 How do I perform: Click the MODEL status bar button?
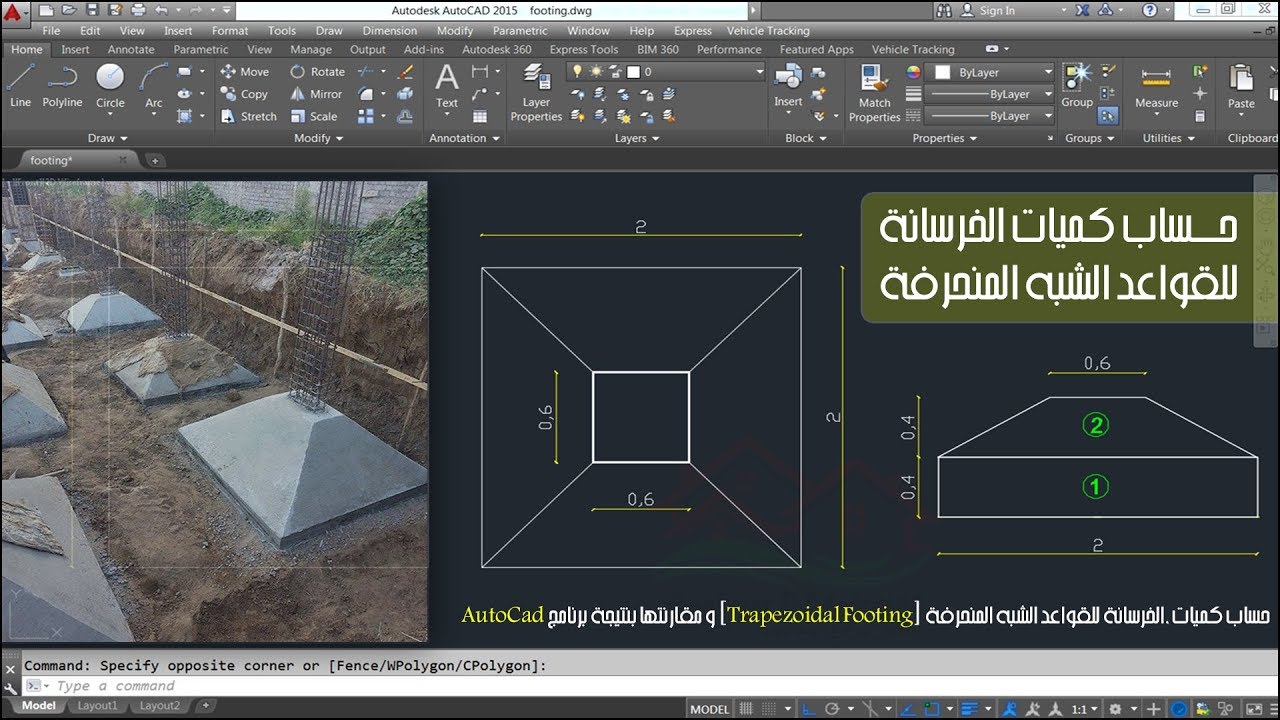[x=710, y=709]
